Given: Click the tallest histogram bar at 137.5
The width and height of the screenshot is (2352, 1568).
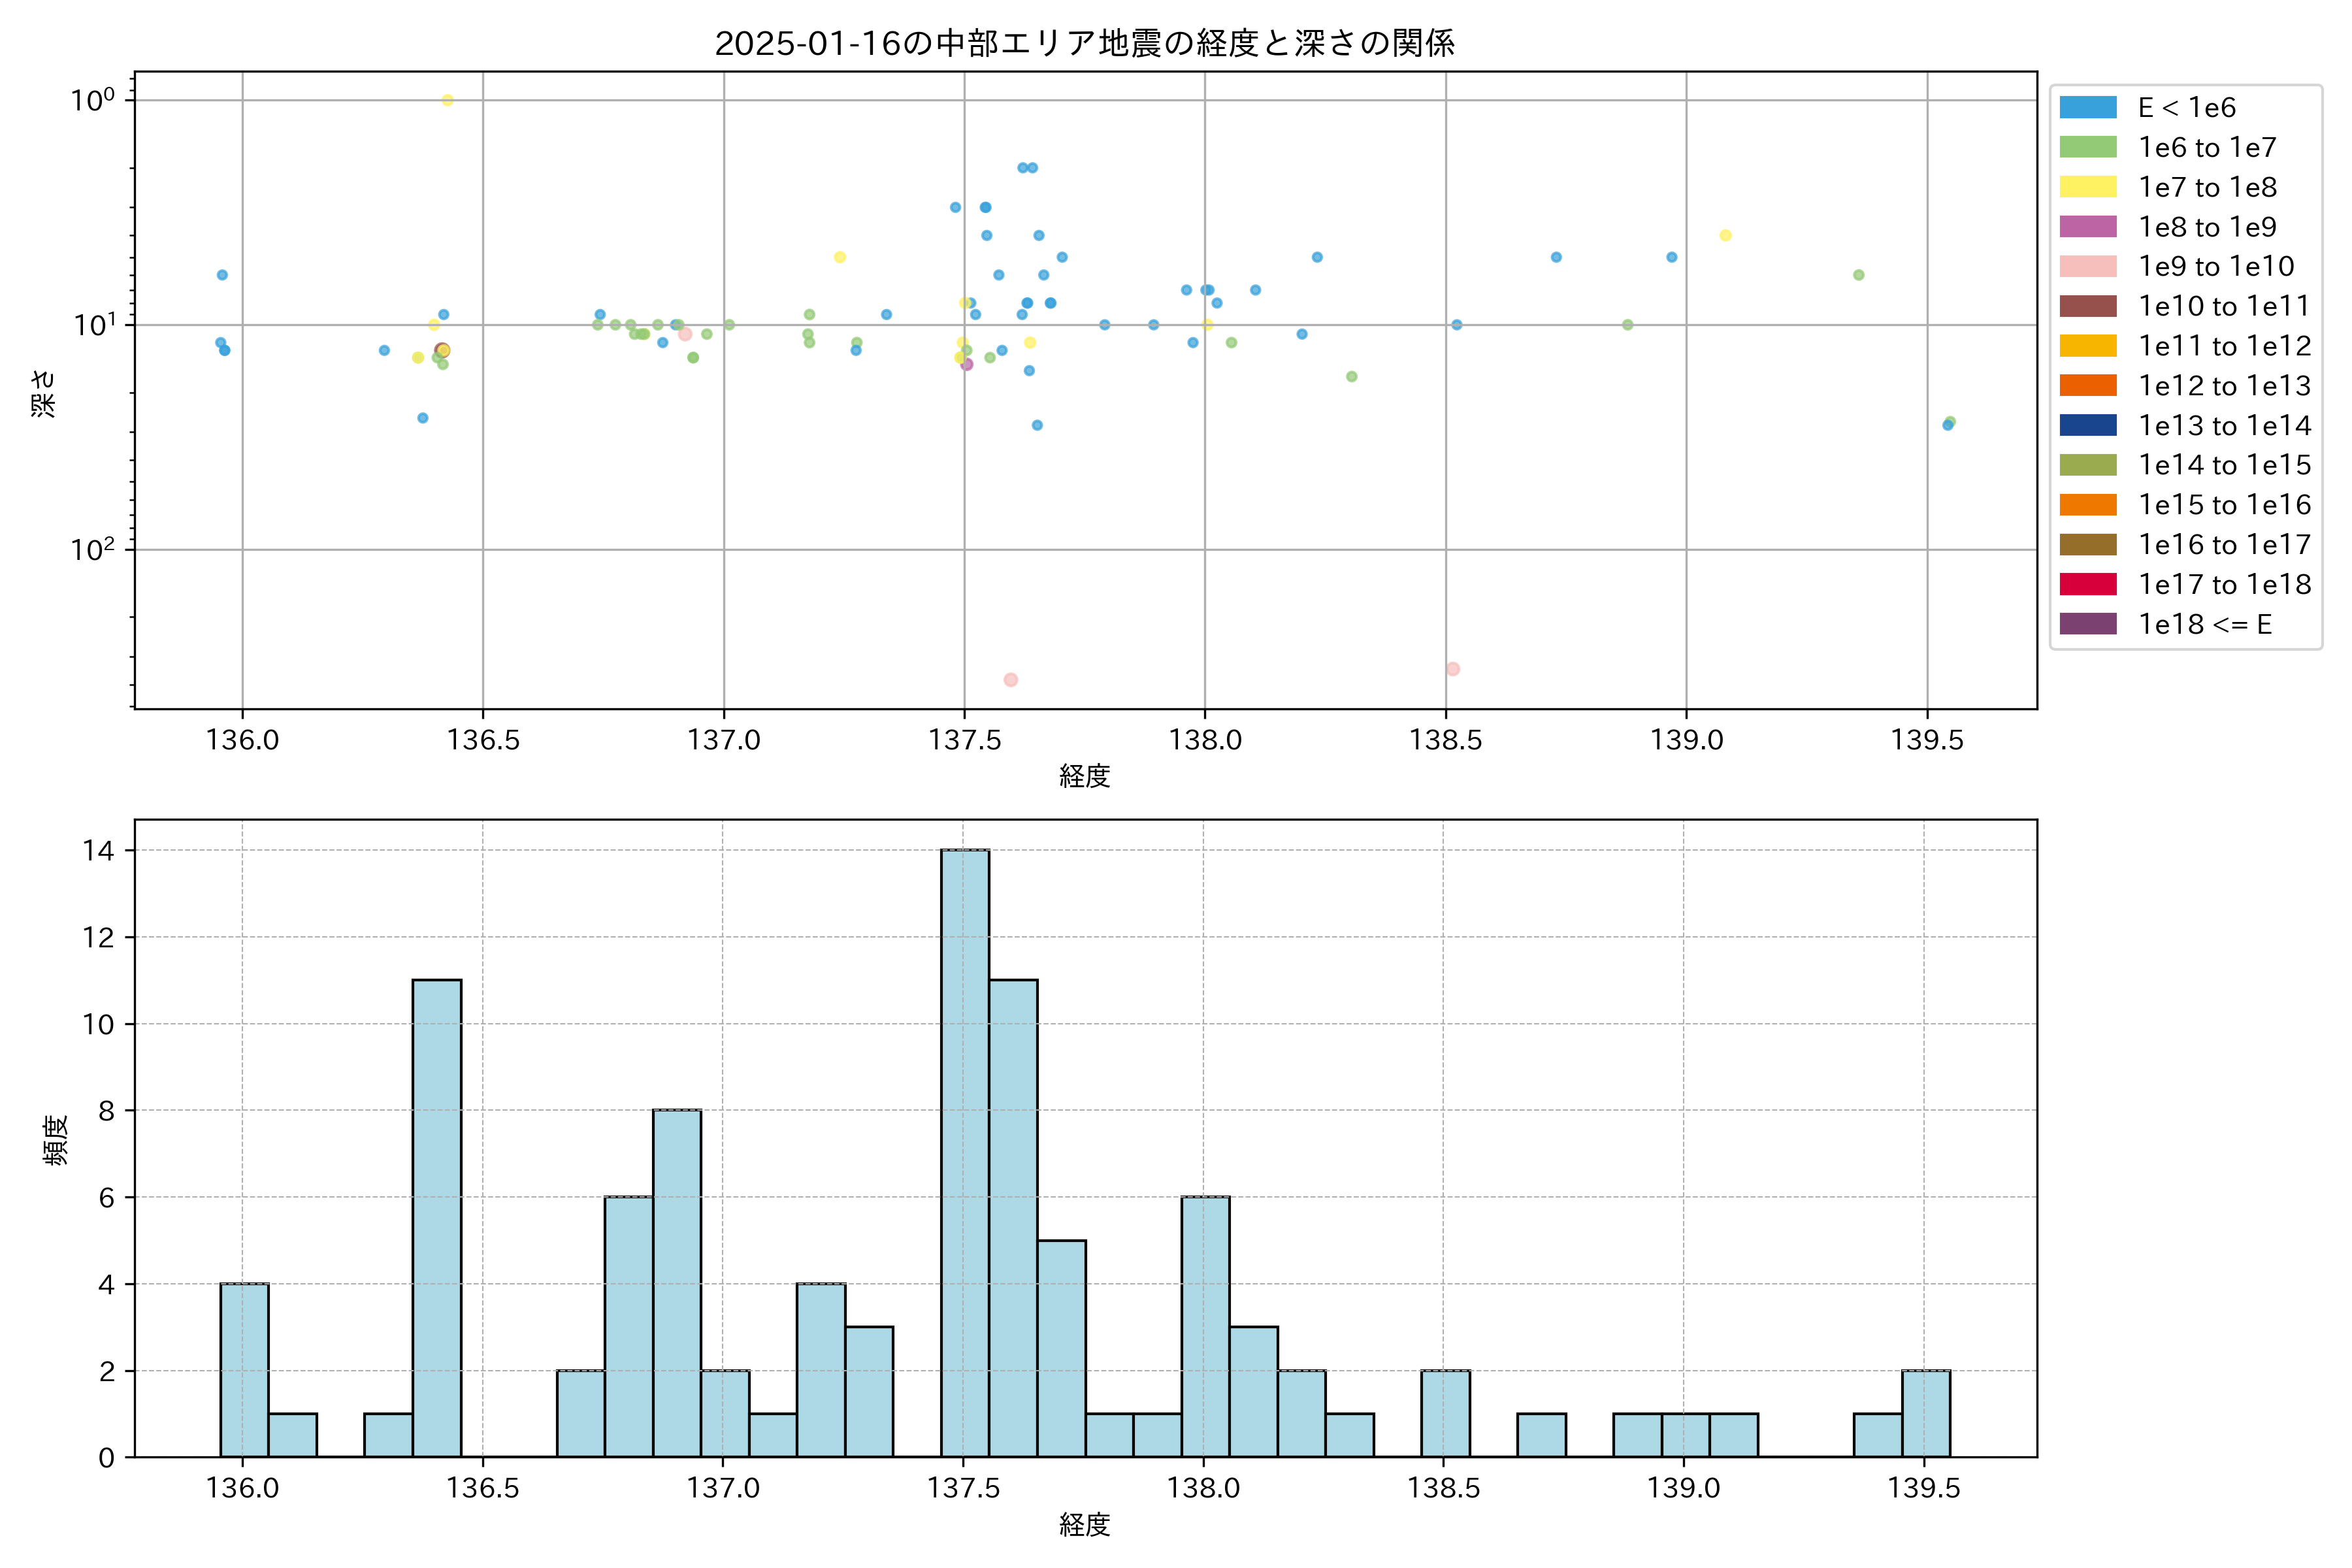Looking at the screenshot, I should [x=965, y=1153].
